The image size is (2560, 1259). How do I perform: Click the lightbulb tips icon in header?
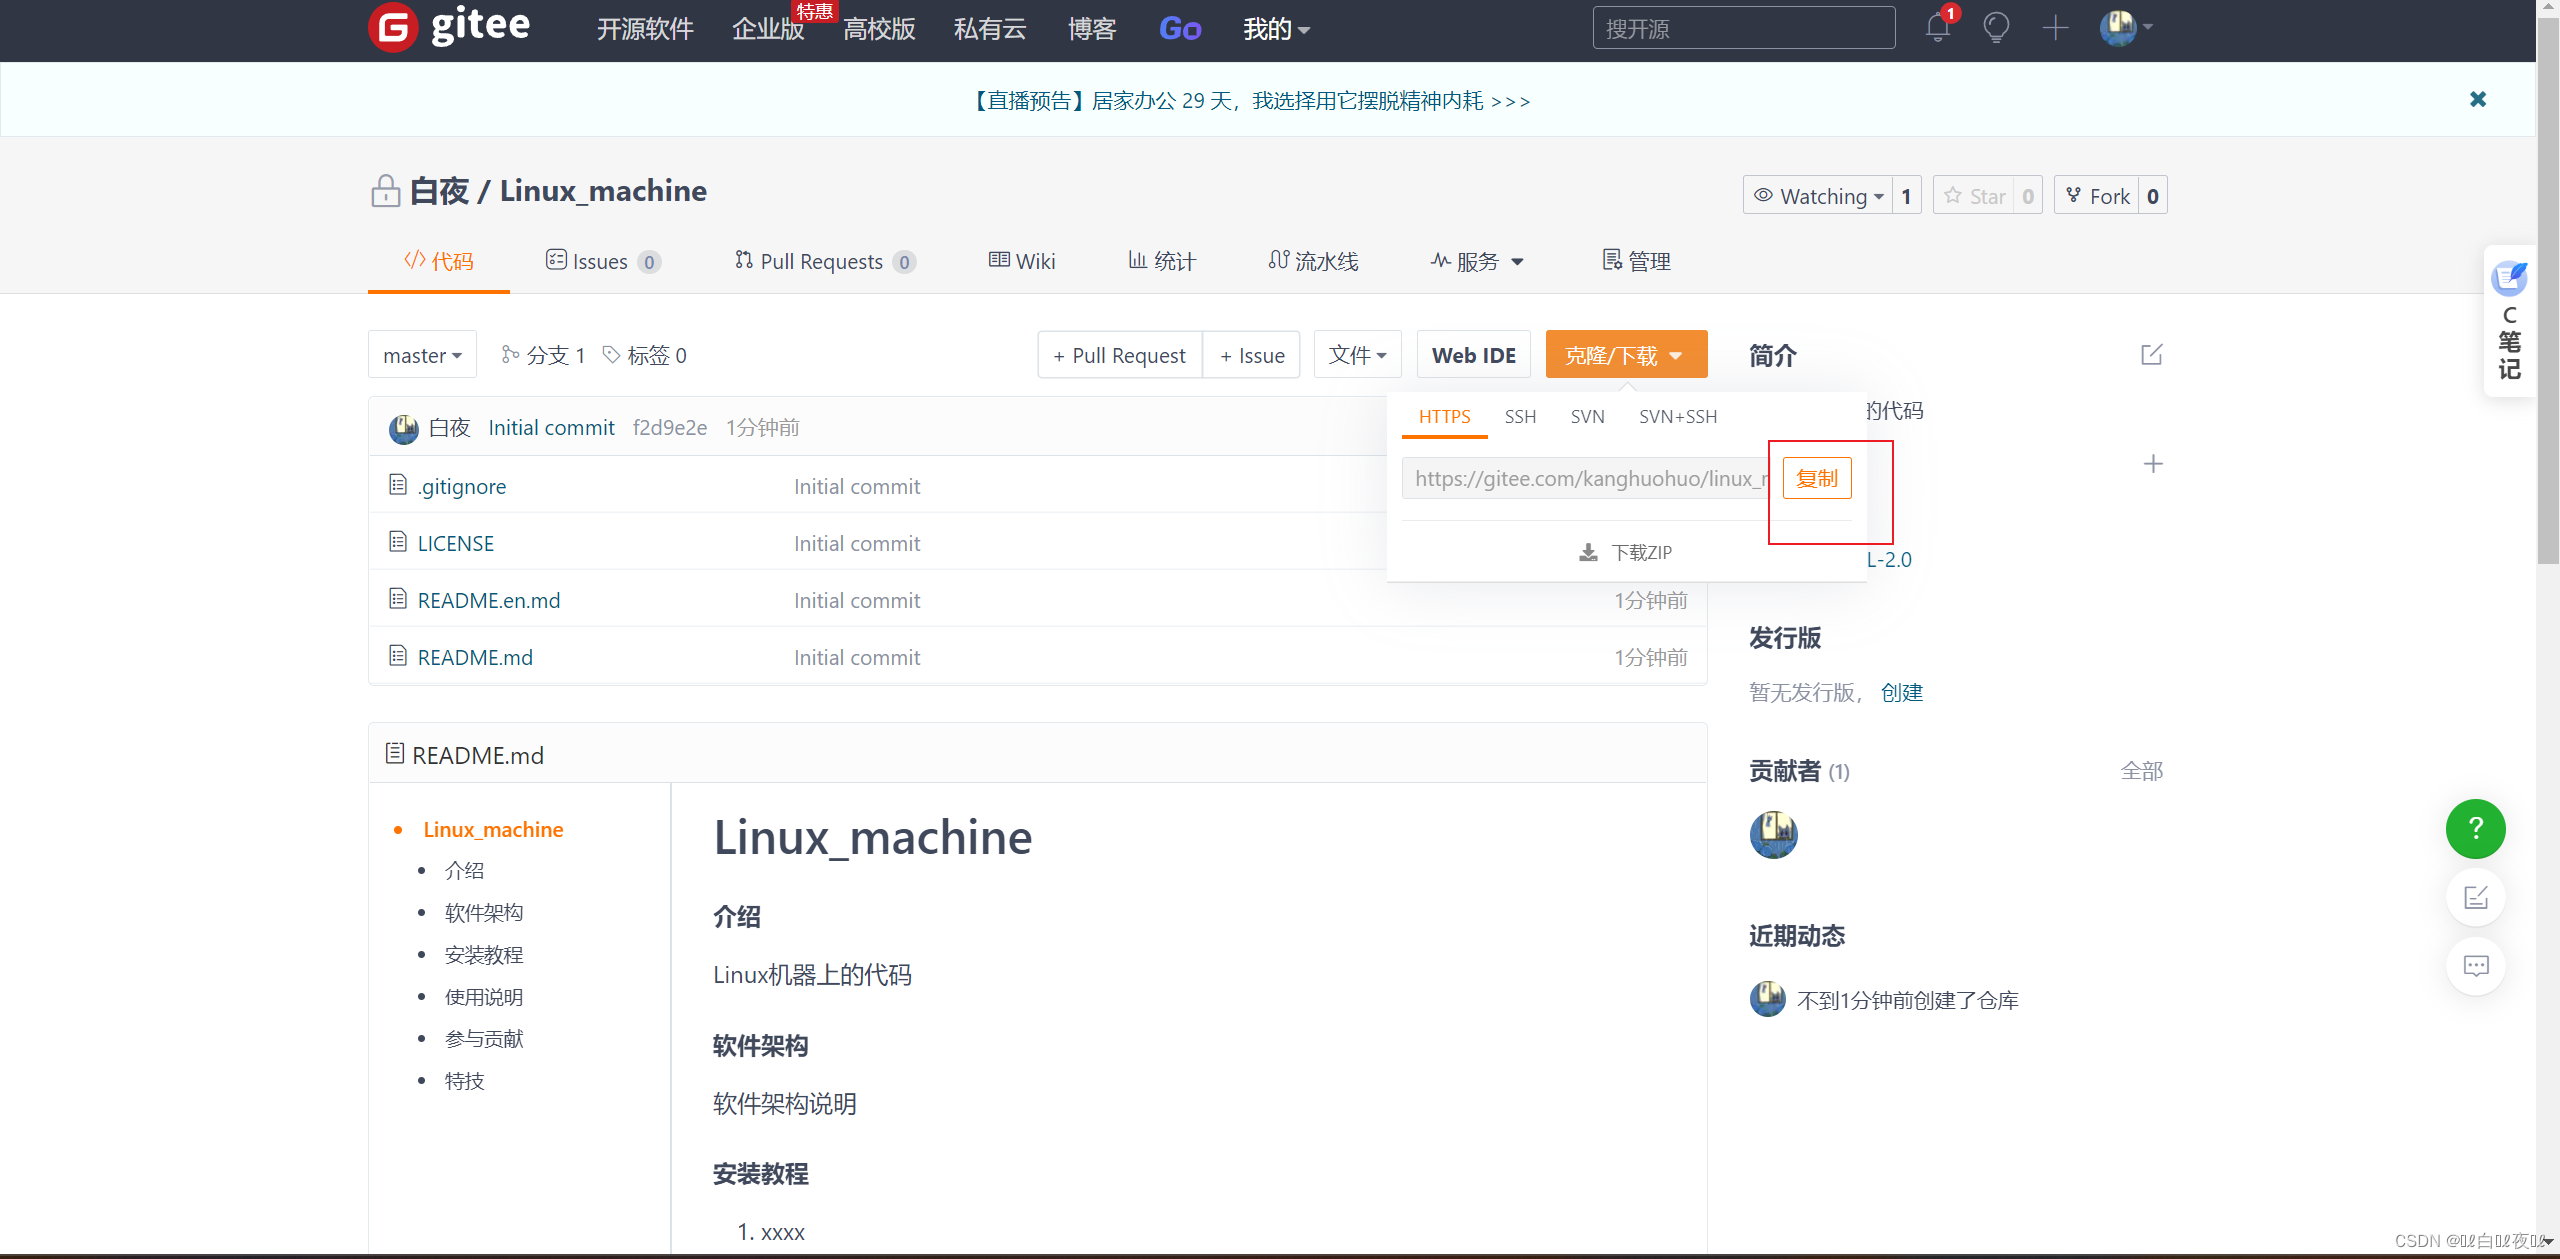1996,28
